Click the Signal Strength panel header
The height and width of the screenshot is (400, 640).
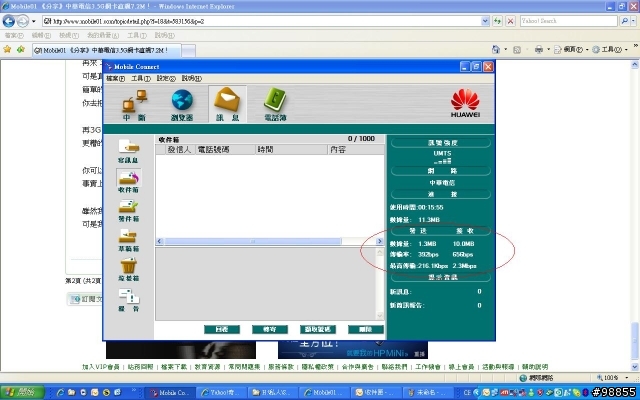[441, 143]
